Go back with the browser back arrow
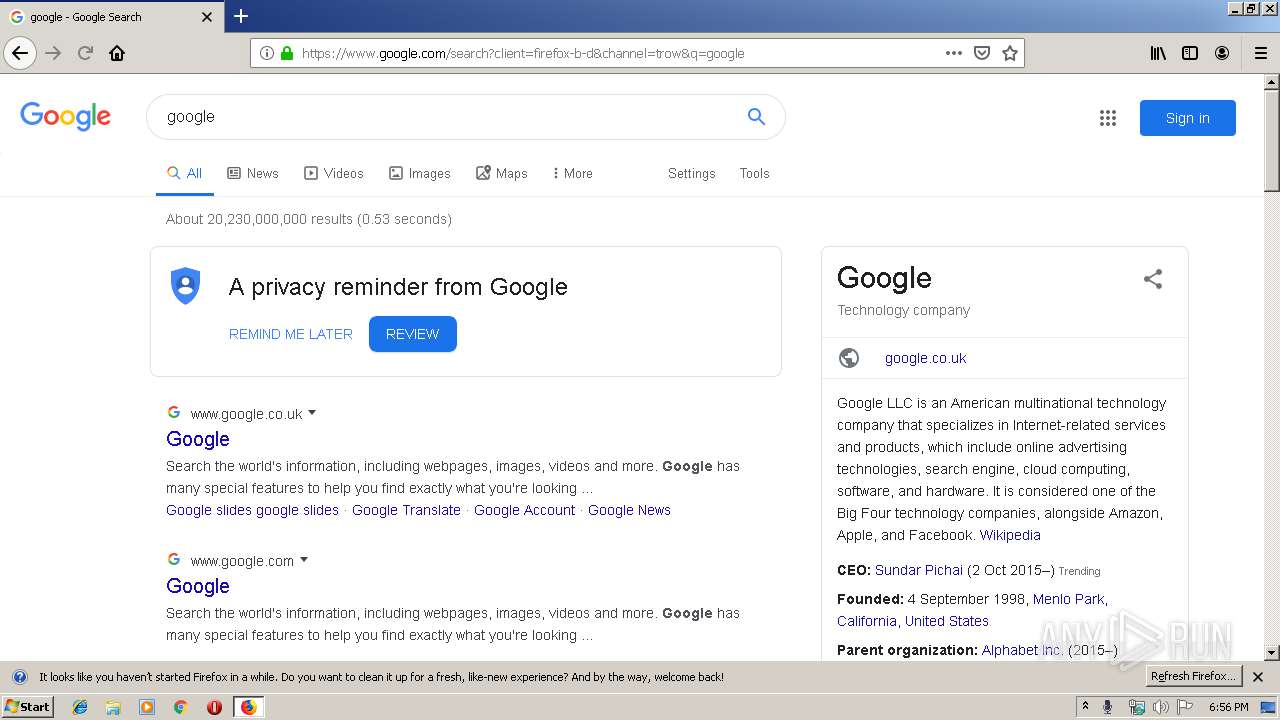The height and width of the screenshot is (720, 1280). 20,53
